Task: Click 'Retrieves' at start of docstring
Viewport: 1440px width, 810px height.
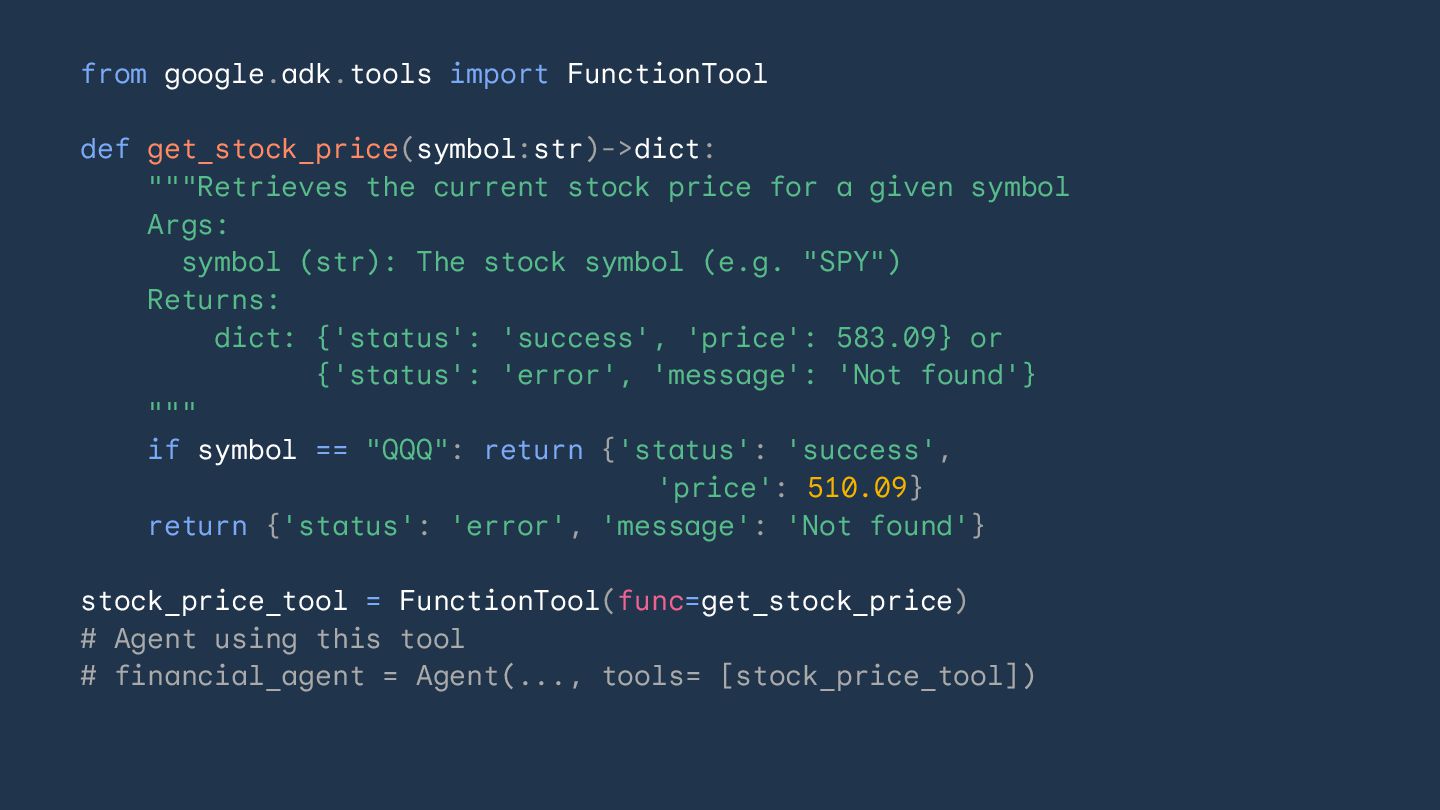Action: tap(272, 187)
